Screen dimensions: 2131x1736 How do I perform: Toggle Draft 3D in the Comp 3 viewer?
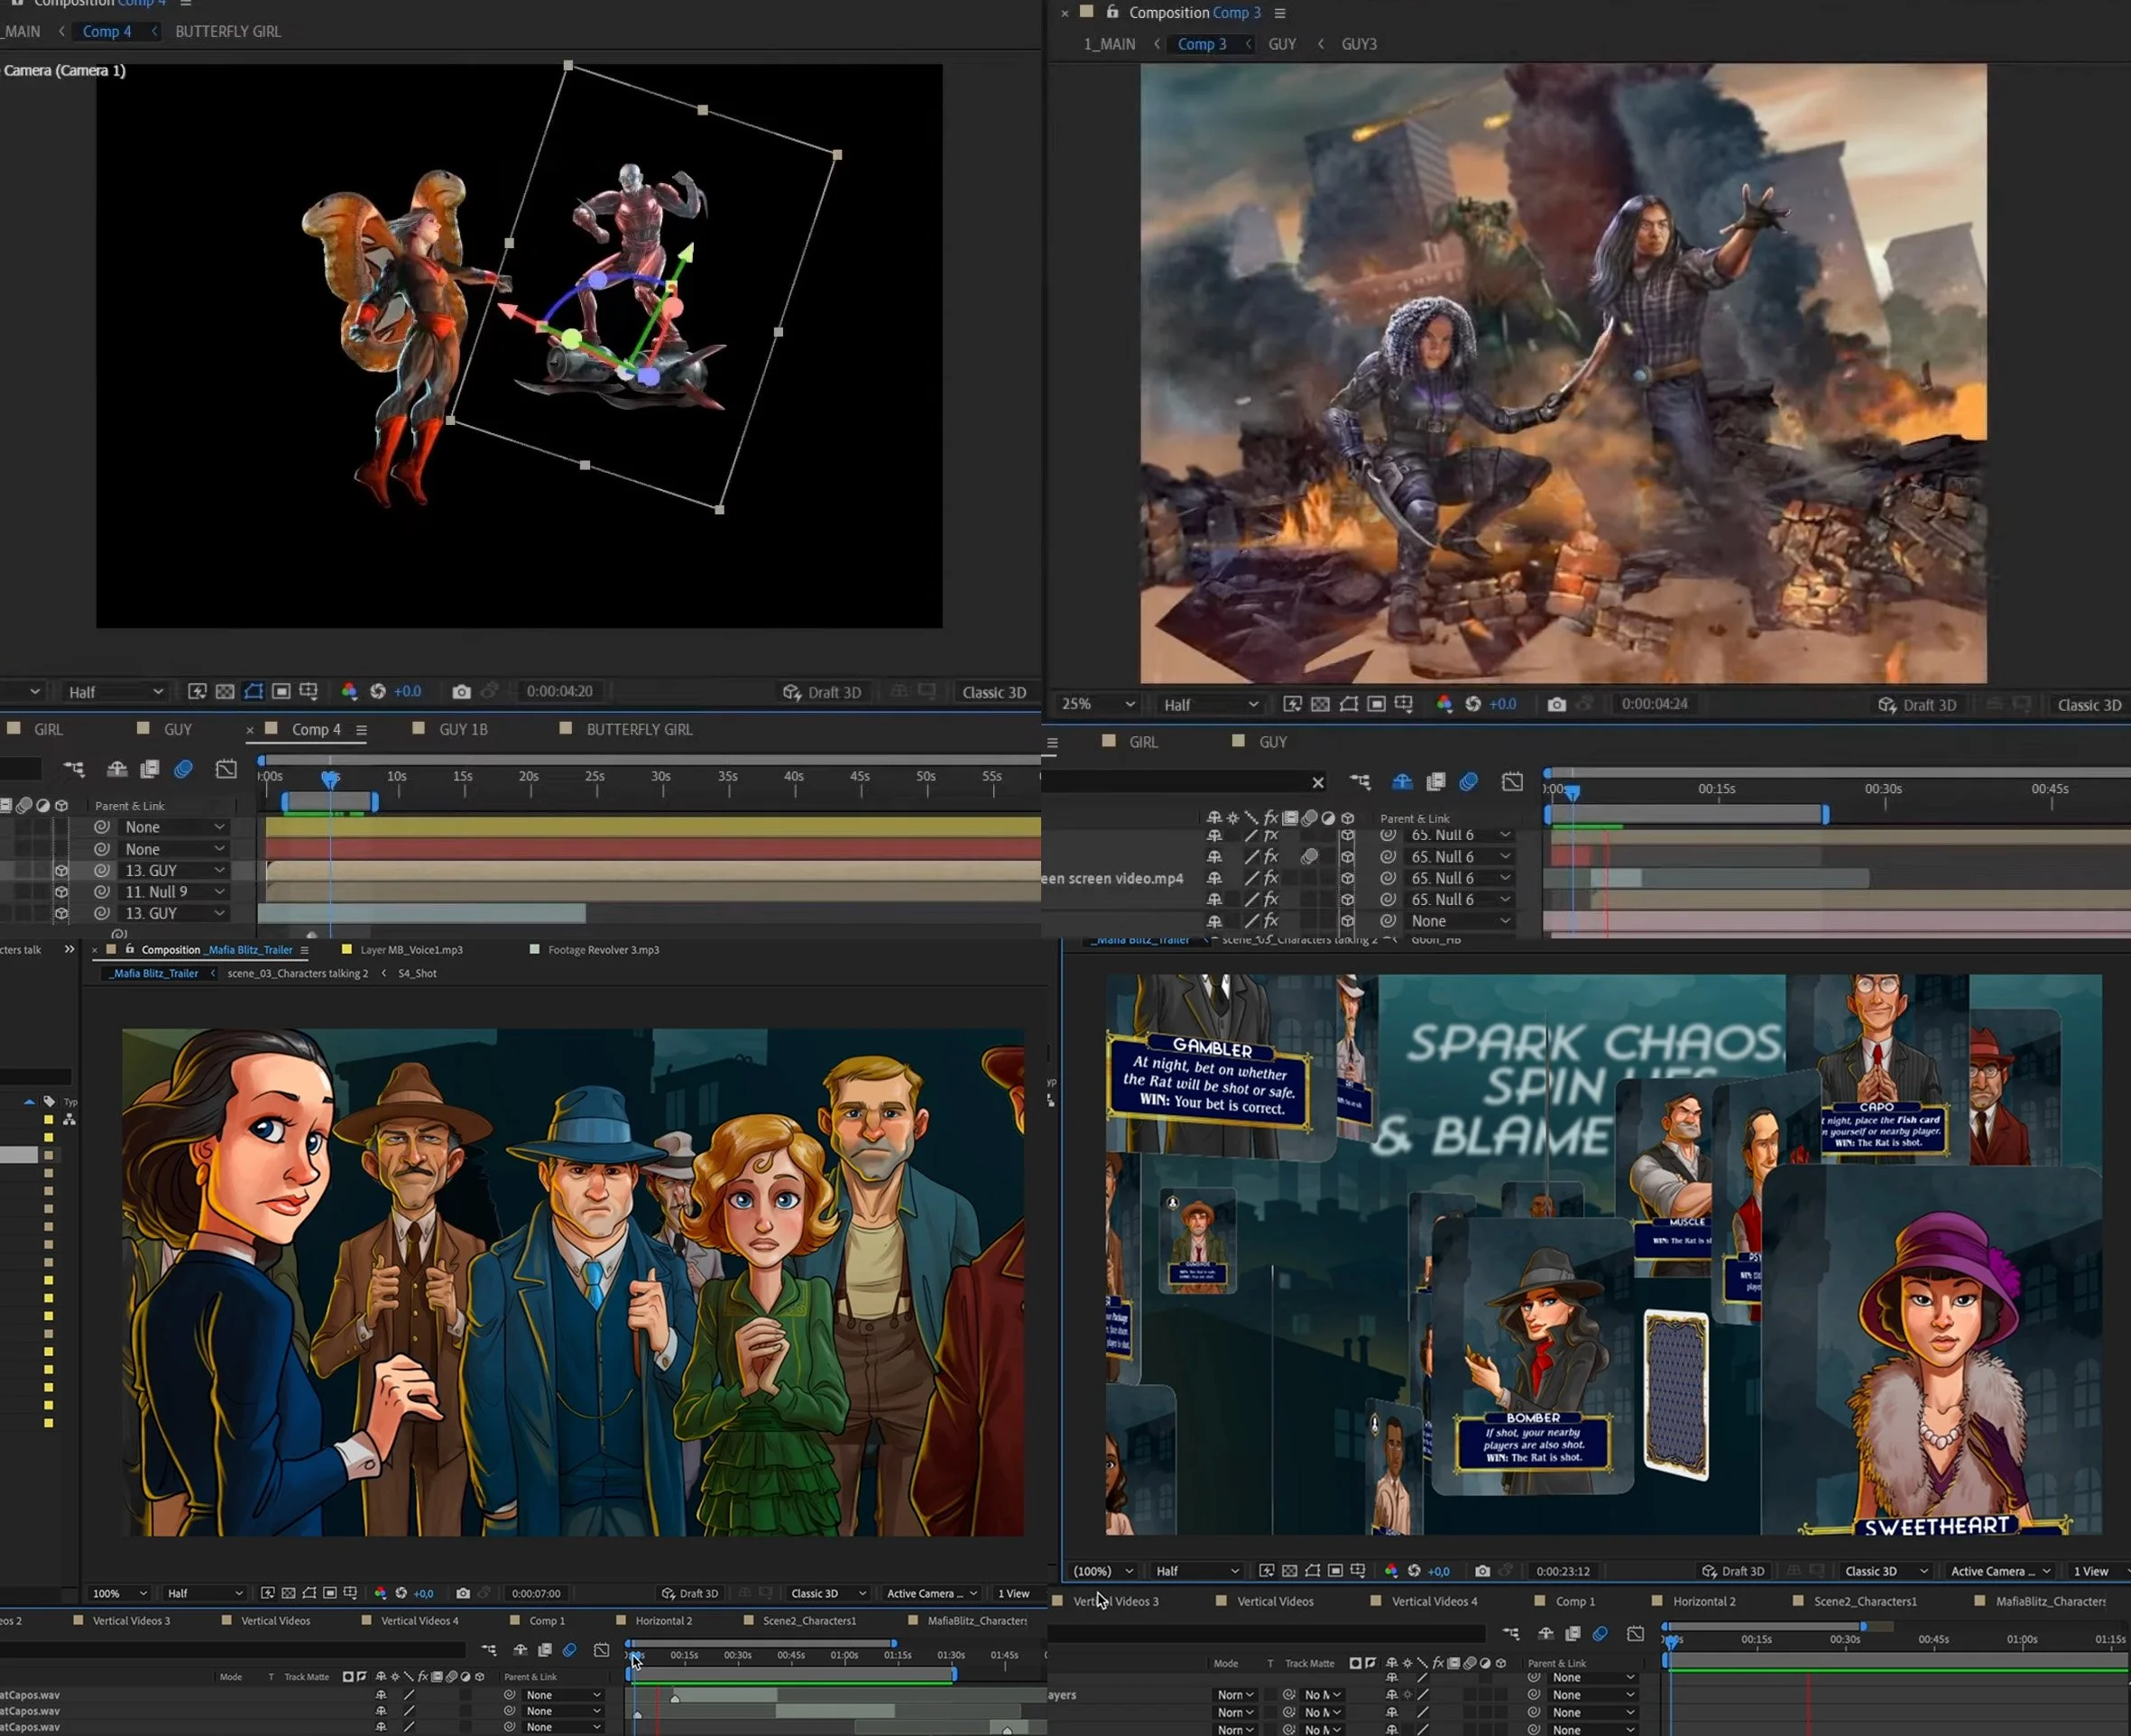point(1916,705)
